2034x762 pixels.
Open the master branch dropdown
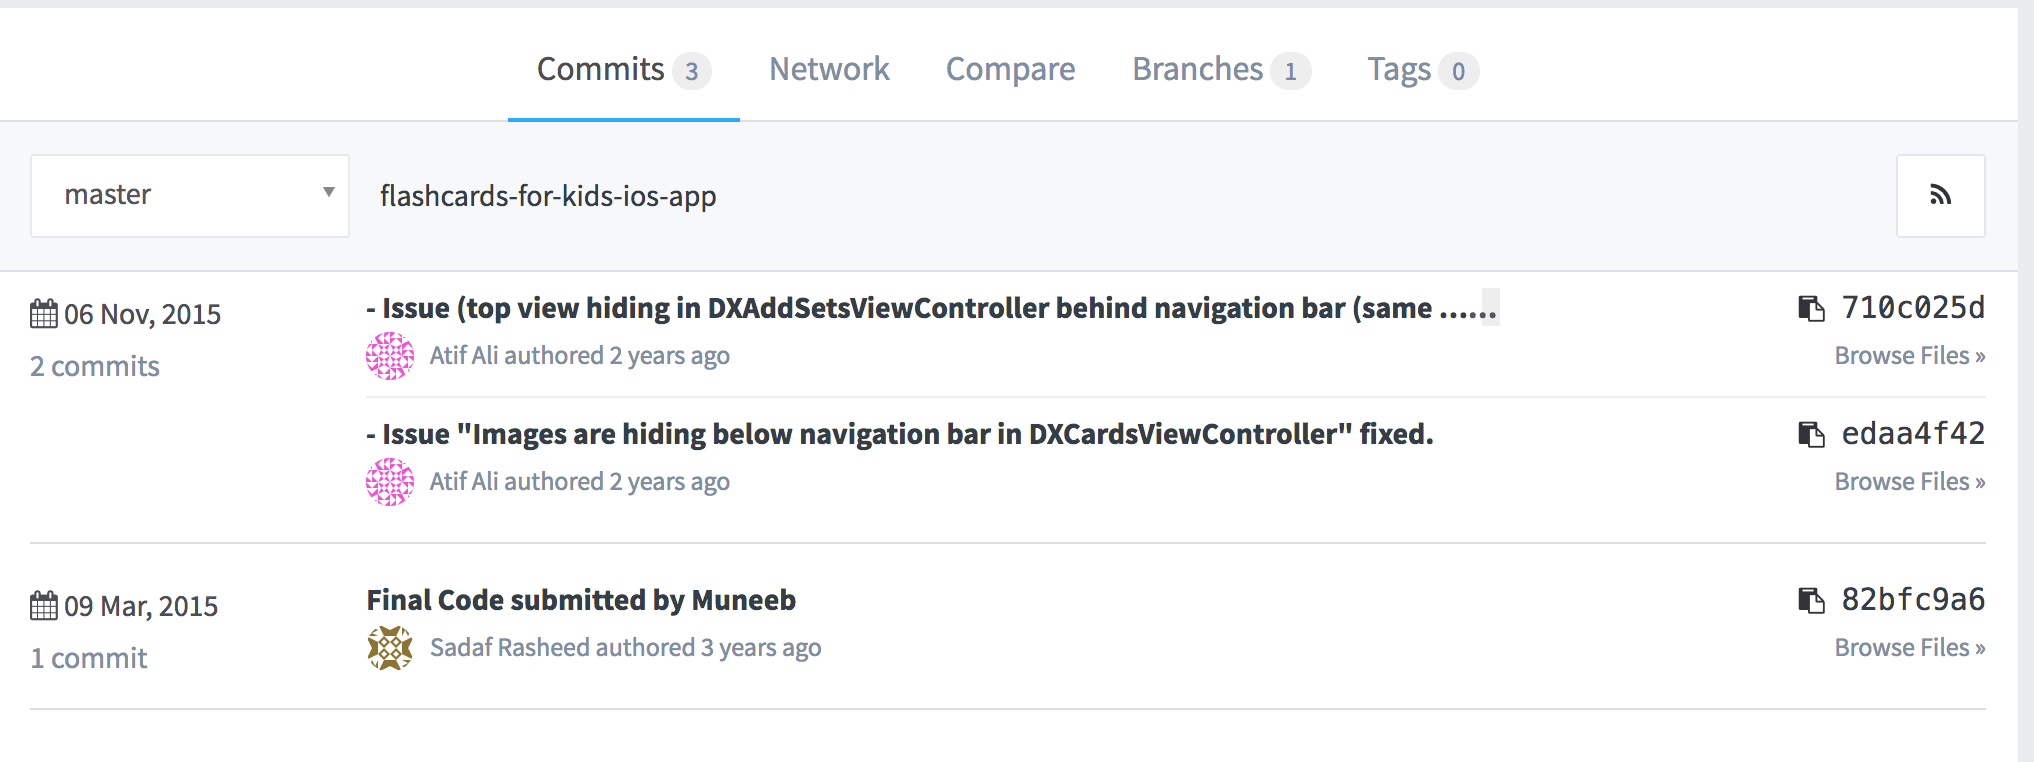(190, 196)
